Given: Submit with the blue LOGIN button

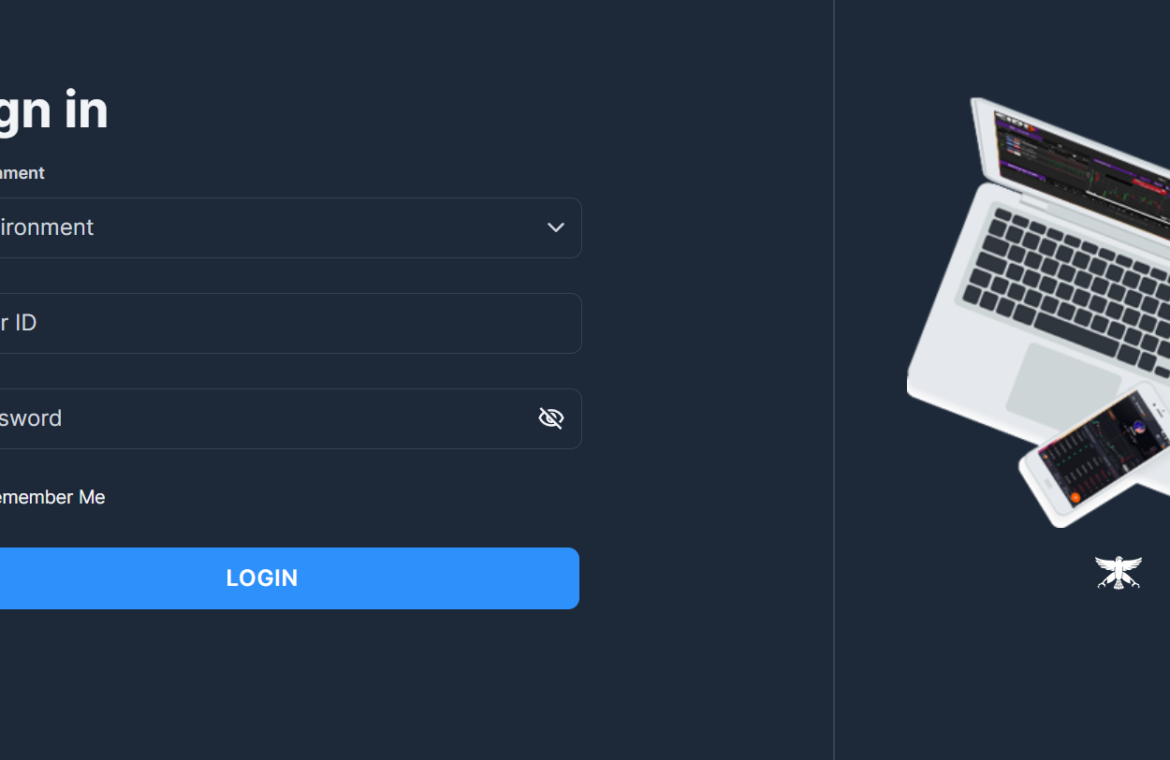Looking at the screenshot, I should (x=290, y=578).
